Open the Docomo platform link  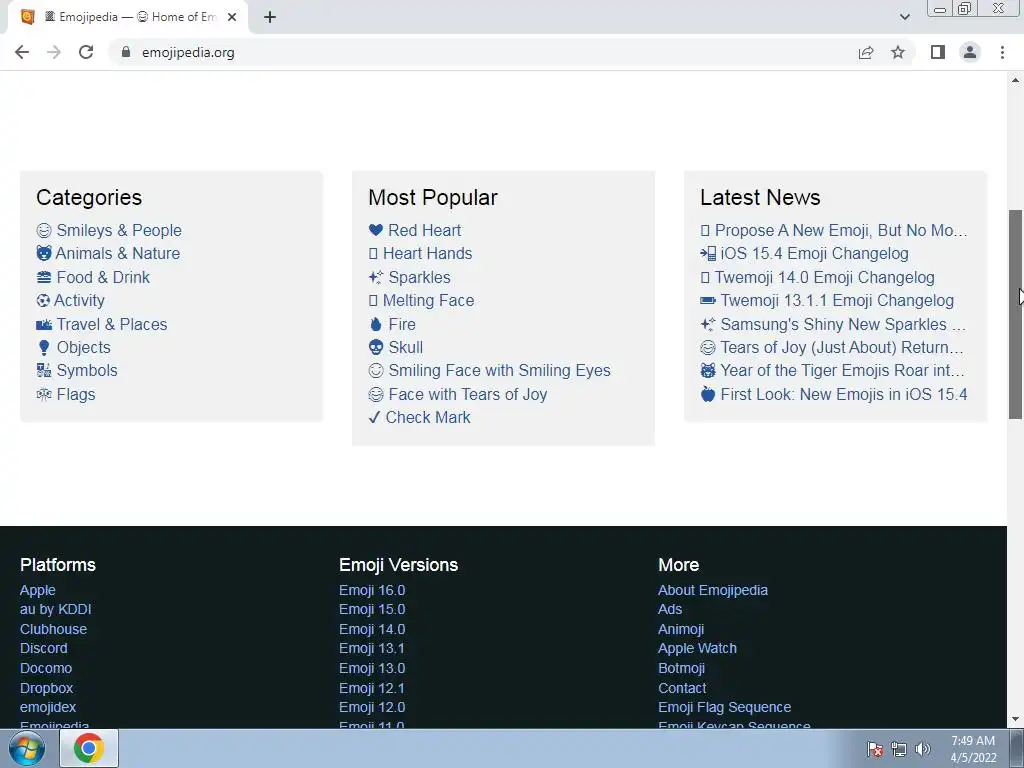pos(46,668)
